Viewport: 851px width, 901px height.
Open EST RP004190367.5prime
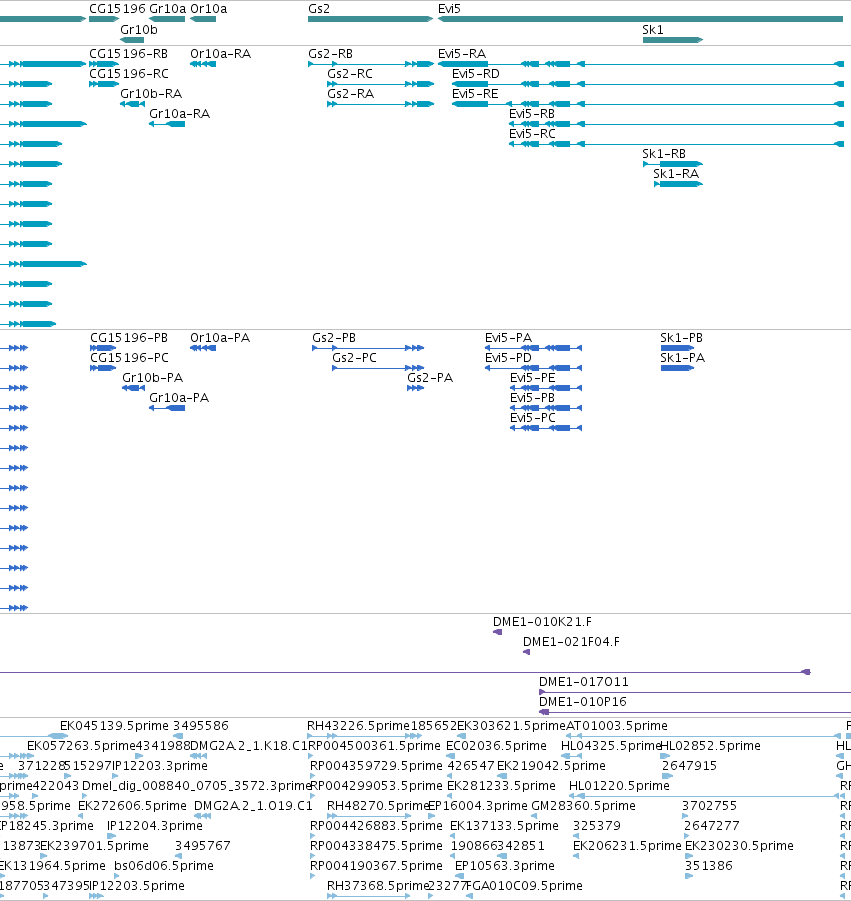[376, 866]
